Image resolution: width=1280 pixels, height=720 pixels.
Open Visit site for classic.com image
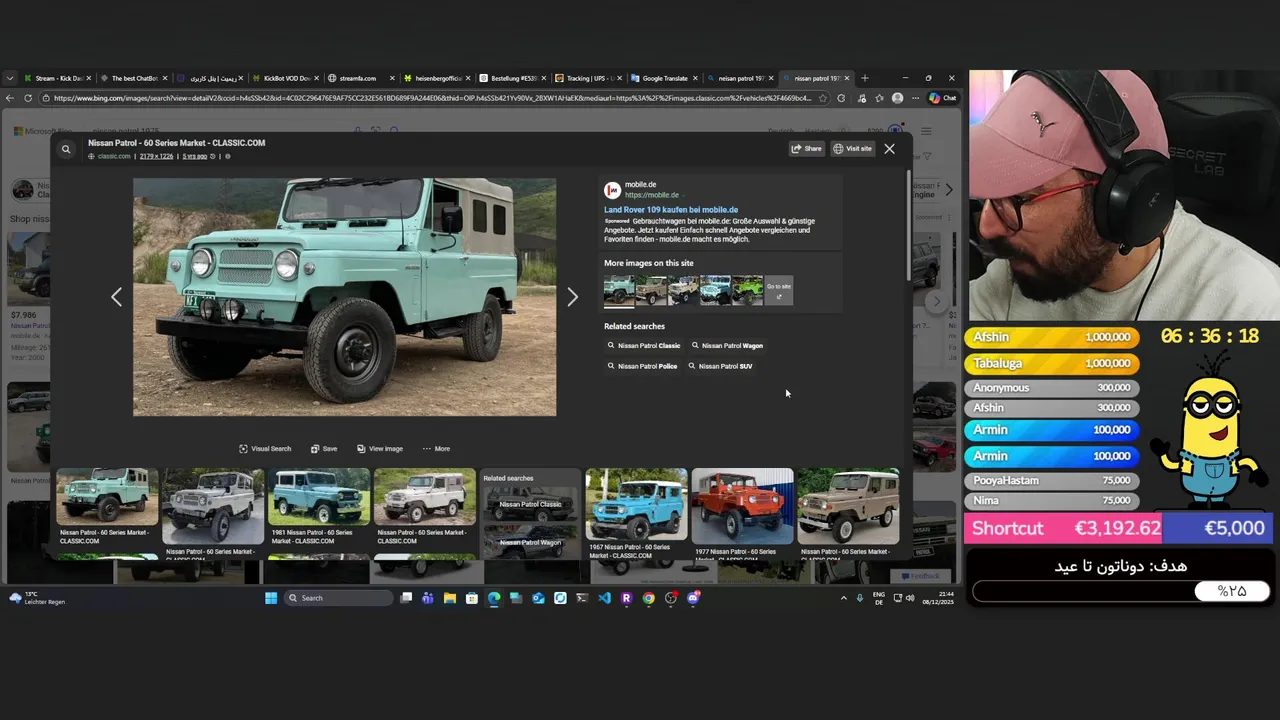coord(852,148)
